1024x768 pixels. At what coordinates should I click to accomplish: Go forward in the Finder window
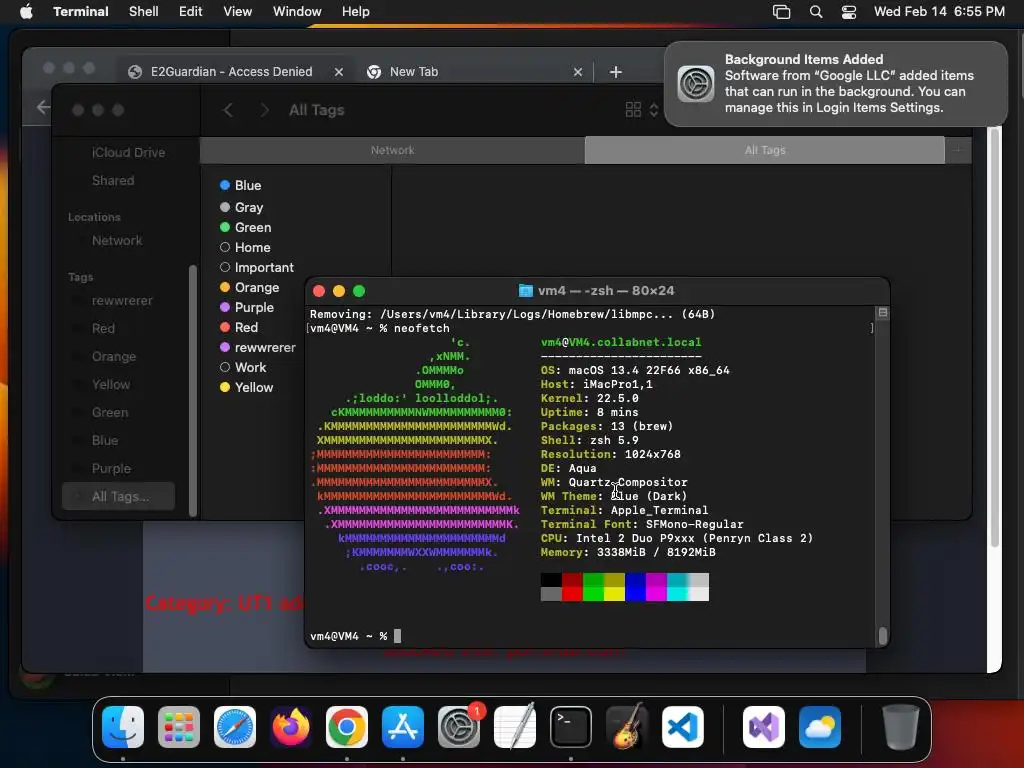point(264,110)
